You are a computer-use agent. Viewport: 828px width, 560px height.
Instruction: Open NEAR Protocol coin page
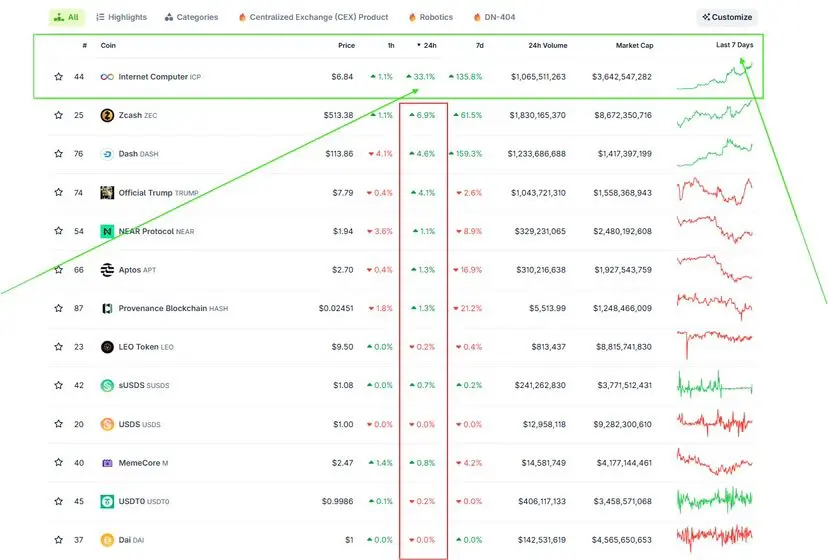point(156,231)
